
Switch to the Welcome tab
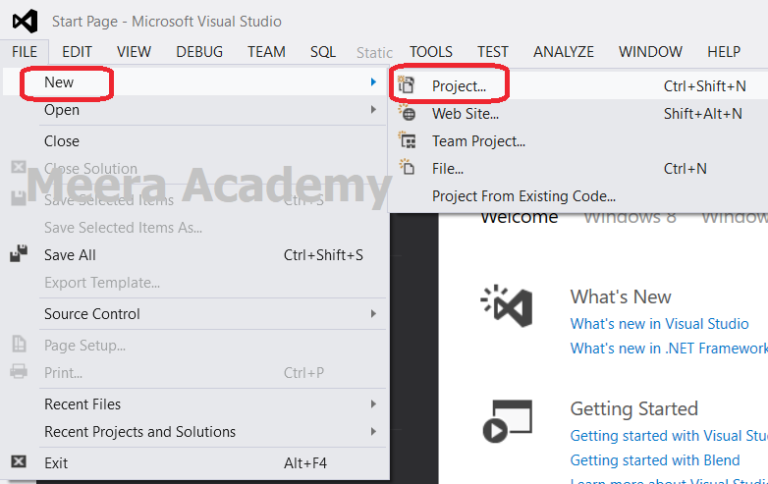(519, 218)
